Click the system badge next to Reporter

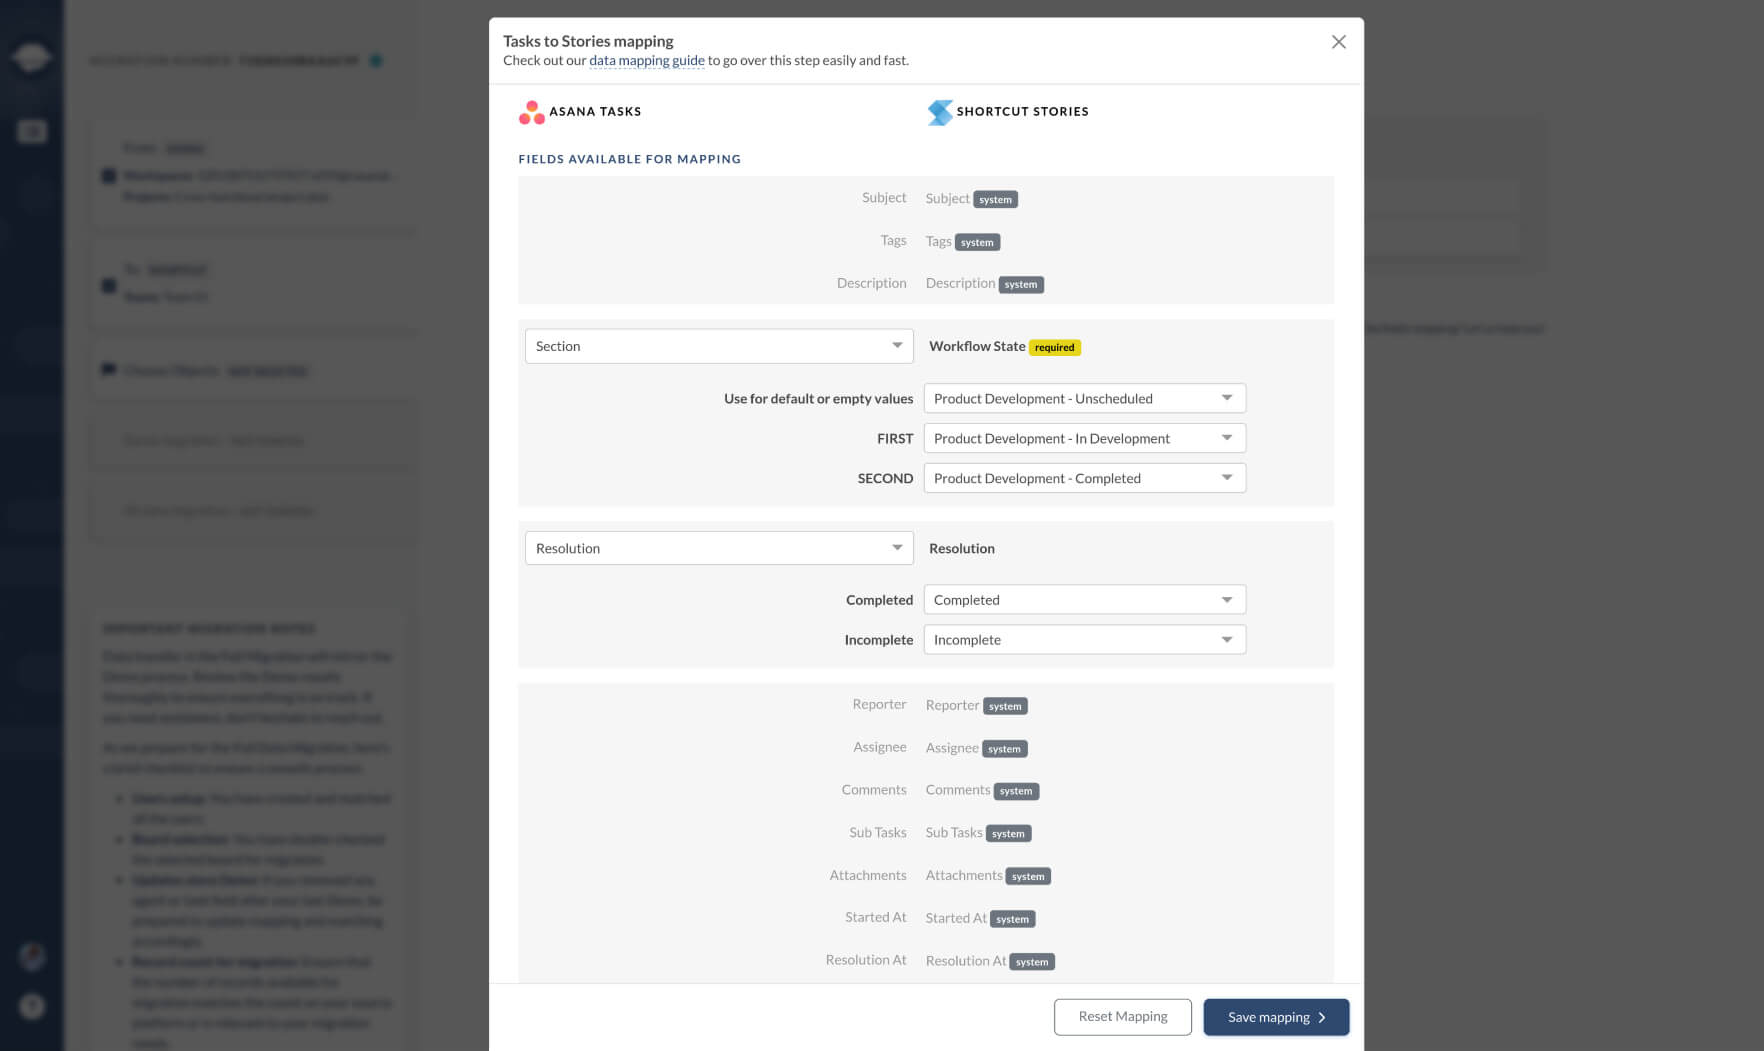coord(1005,707)
